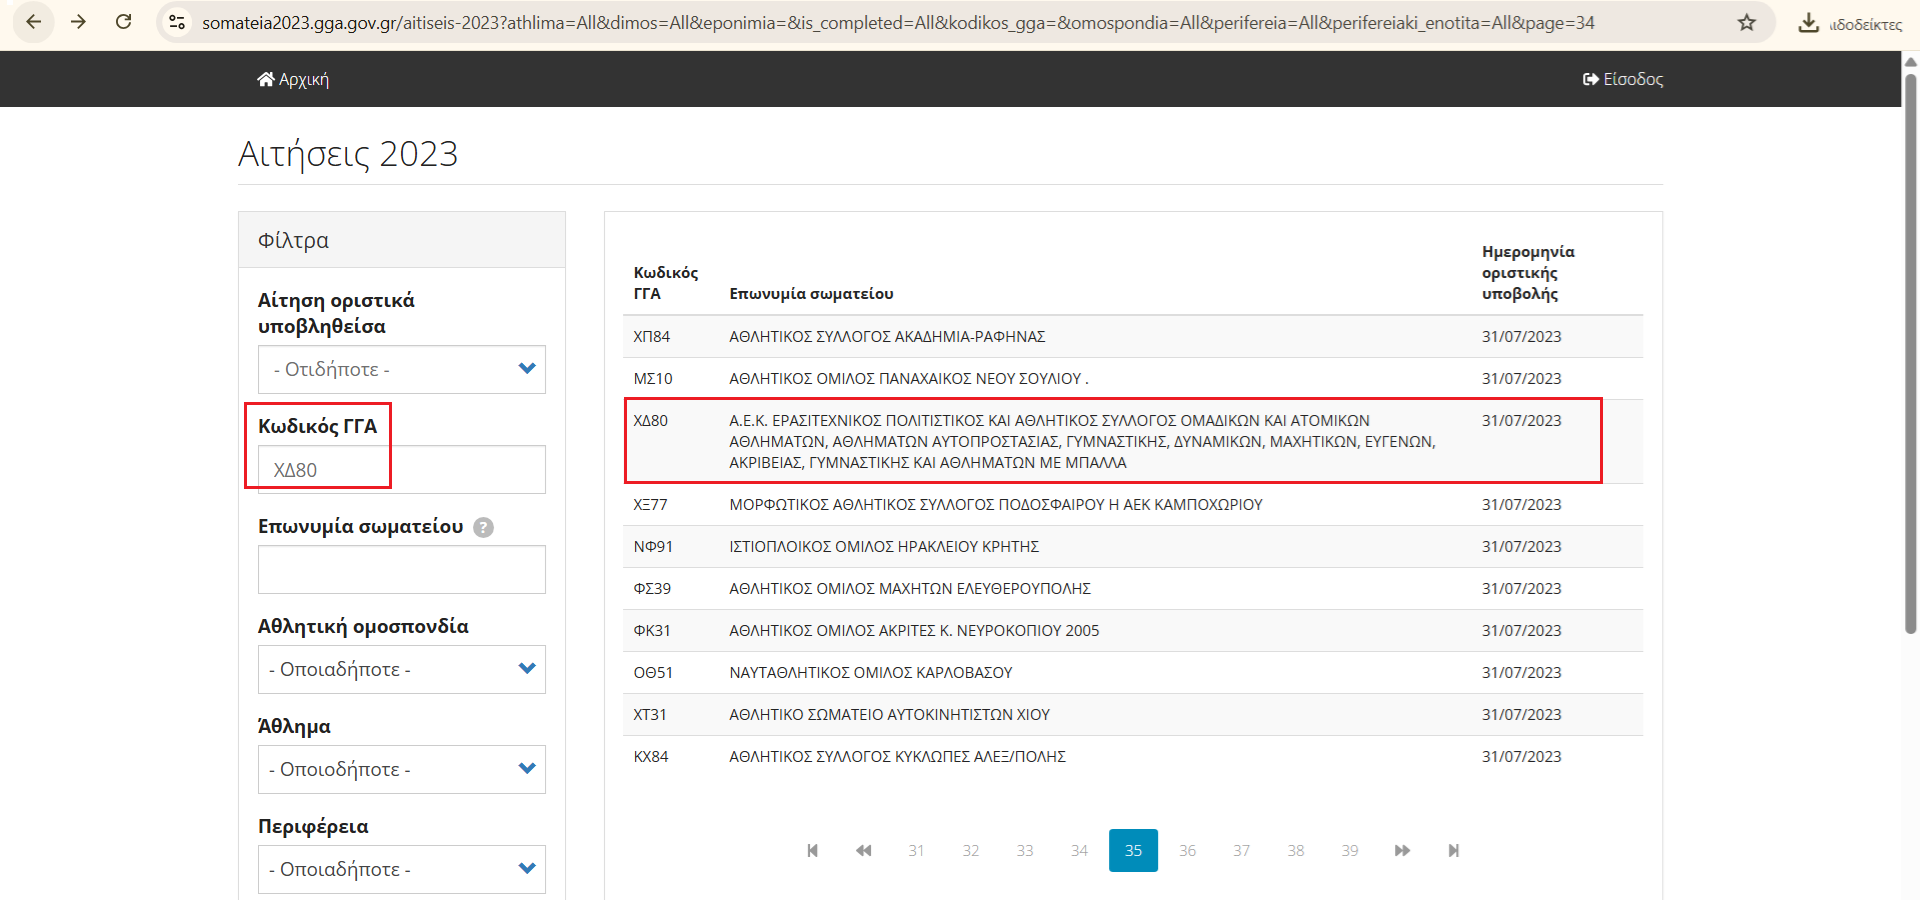Click the Κωδικός ΓΓΑ input field
Viewport: 1920px width, 900px height.
click(401, 469)
